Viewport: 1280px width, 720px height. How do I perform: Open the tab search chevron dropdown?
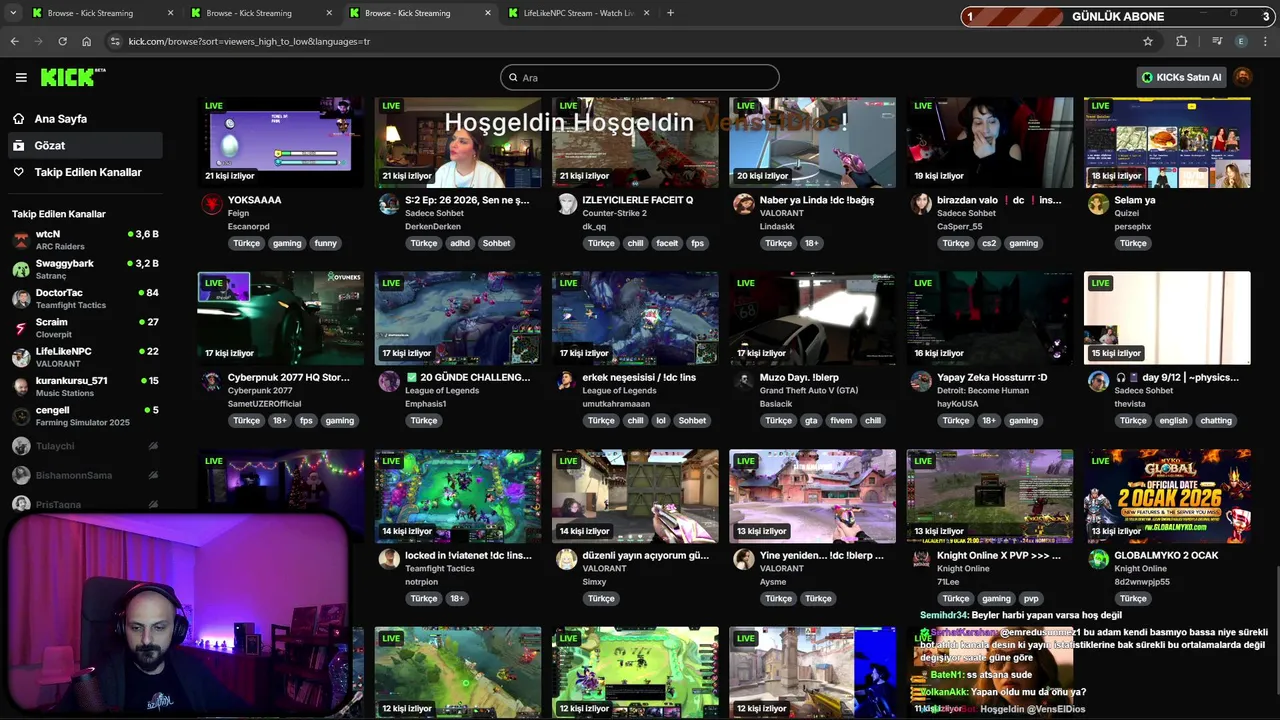click(x=13, y=13)
